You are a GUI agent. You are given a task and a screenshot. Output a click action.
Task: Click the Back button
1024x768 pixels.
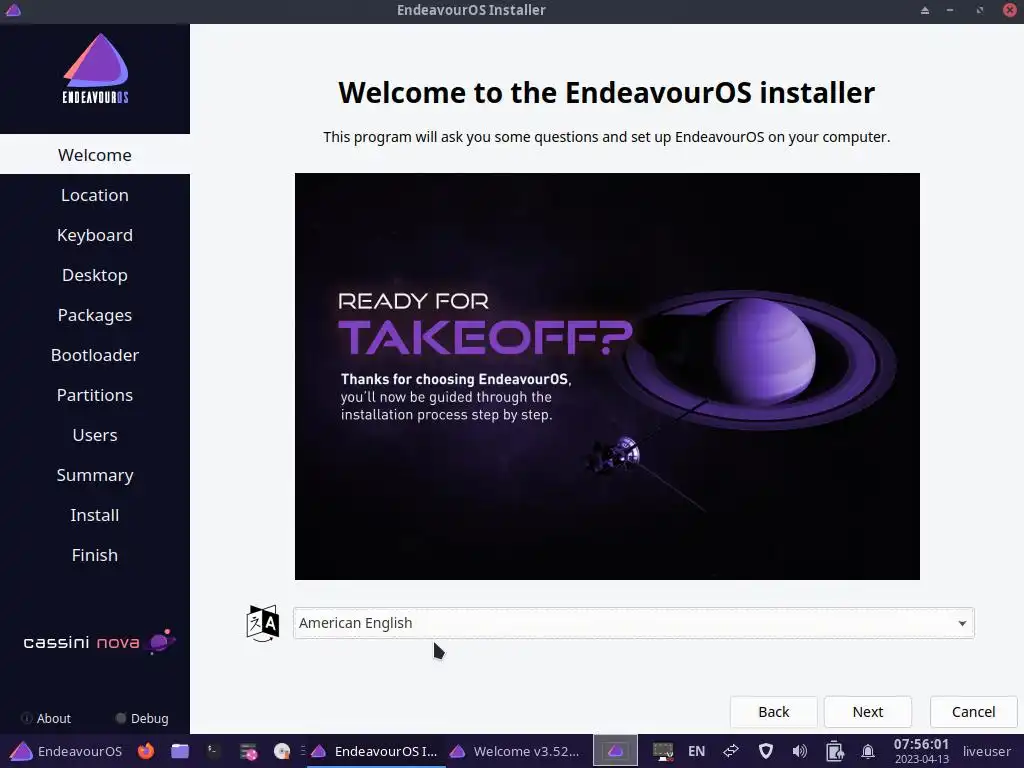[773, 712]
